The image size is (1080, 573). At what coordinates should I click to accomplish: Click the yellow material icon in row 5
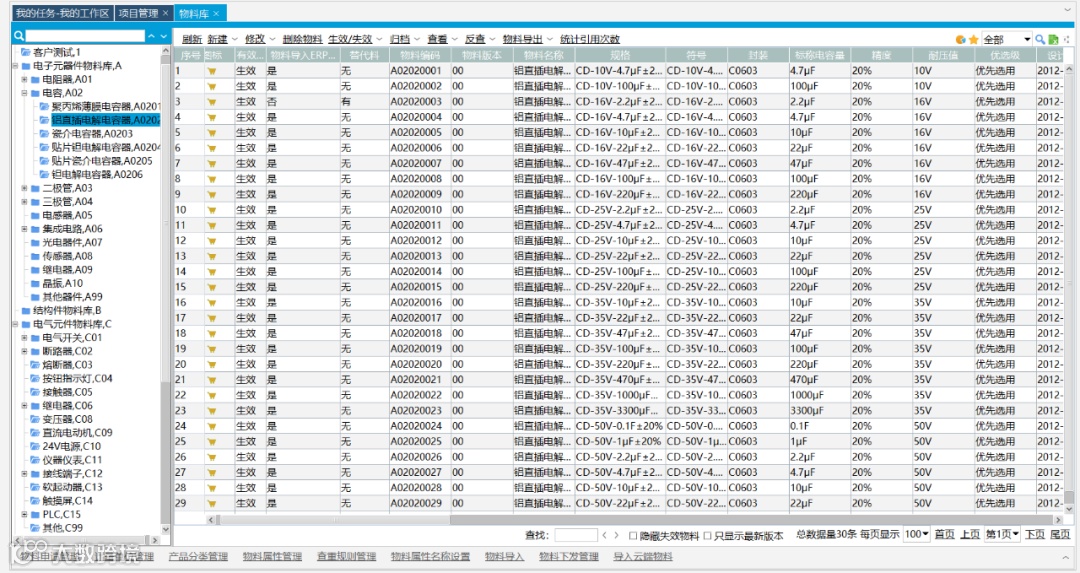coord(211,133)
